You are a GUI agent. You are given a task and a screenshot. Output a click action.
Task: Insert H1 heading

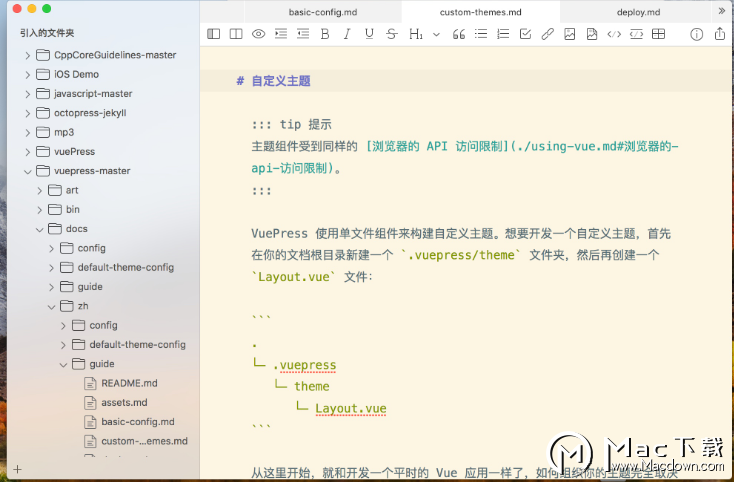(x=416, y=34)
